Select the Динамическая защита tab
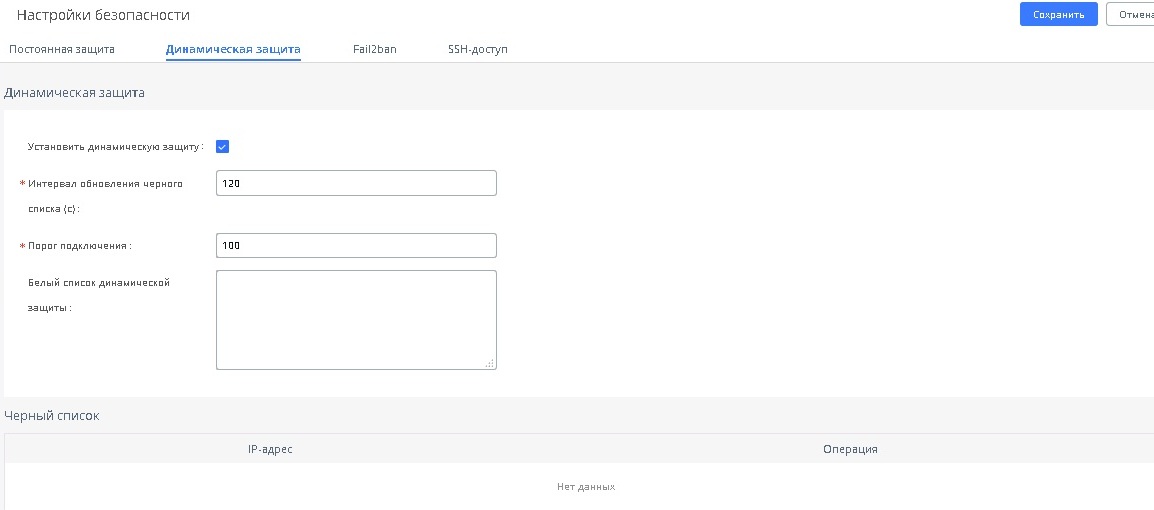Viewport: 1154px width, 510px height. coord(233,49)
